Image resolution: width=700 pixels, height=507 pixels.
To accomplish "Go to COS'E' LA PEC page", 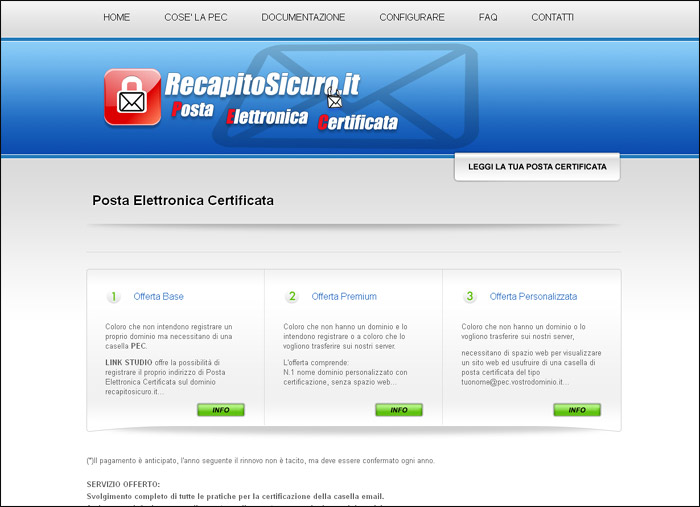I will coord(196,17).
